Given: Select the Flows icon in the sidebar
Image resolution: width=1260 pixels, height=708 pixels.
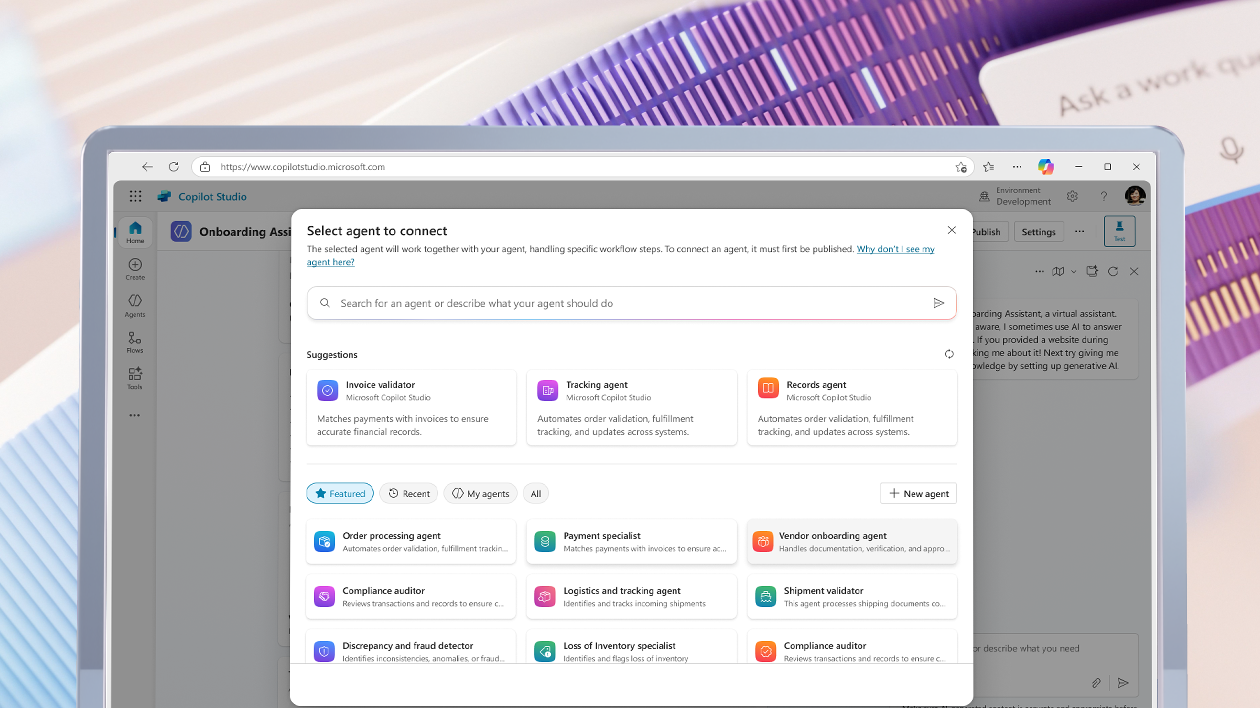Looking at the screenshot, I should click(x=135, y=340).
